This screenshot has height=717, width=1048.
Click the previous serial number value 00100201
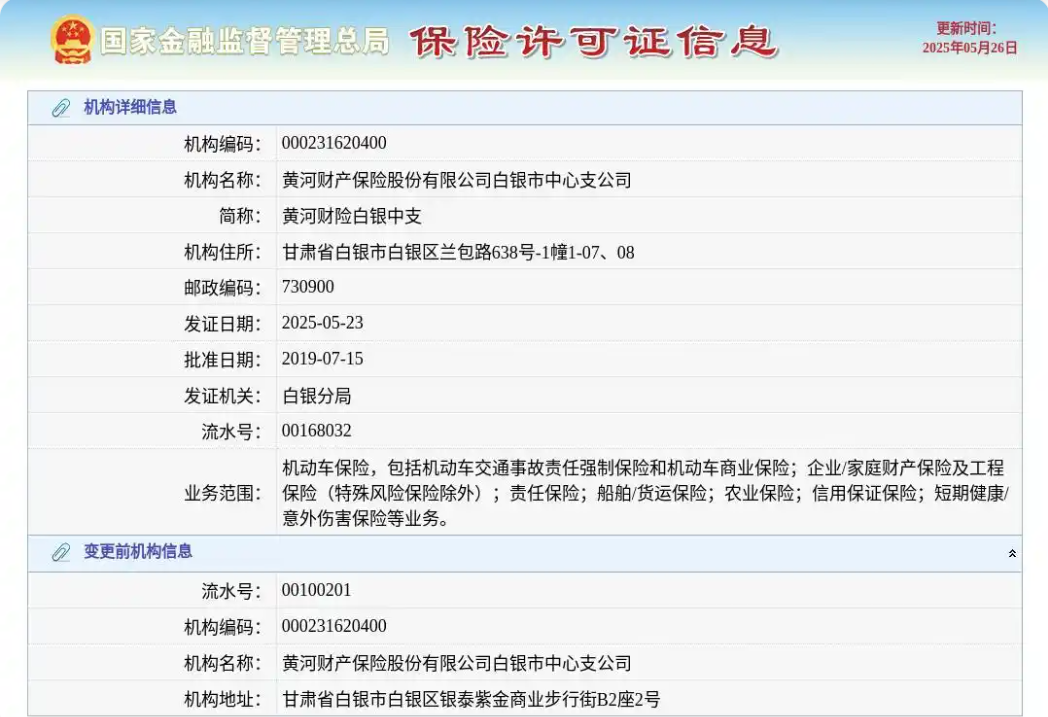(x=316, y=590)
